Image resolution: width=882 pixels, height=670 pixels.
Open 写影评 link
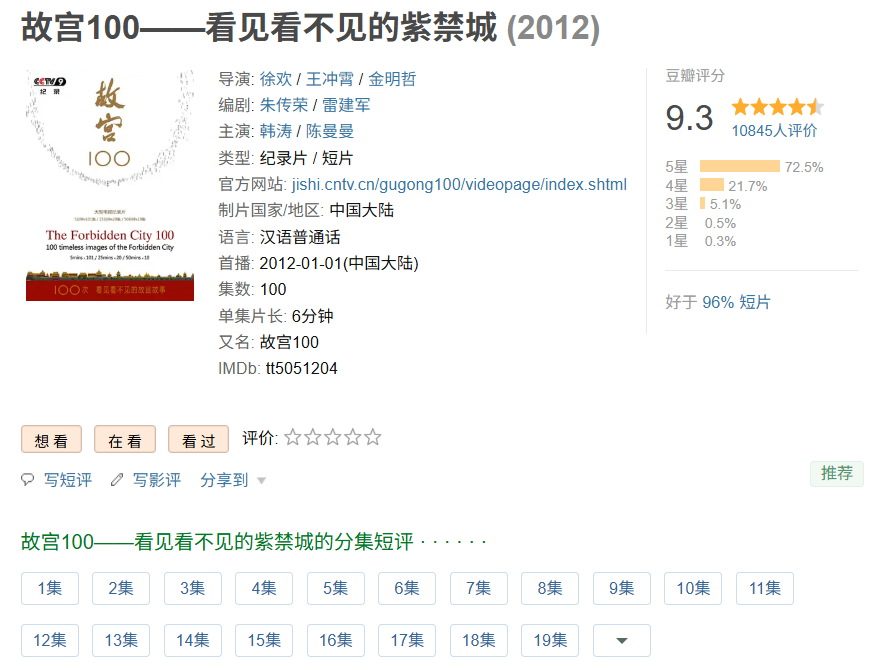pos(157,480)
